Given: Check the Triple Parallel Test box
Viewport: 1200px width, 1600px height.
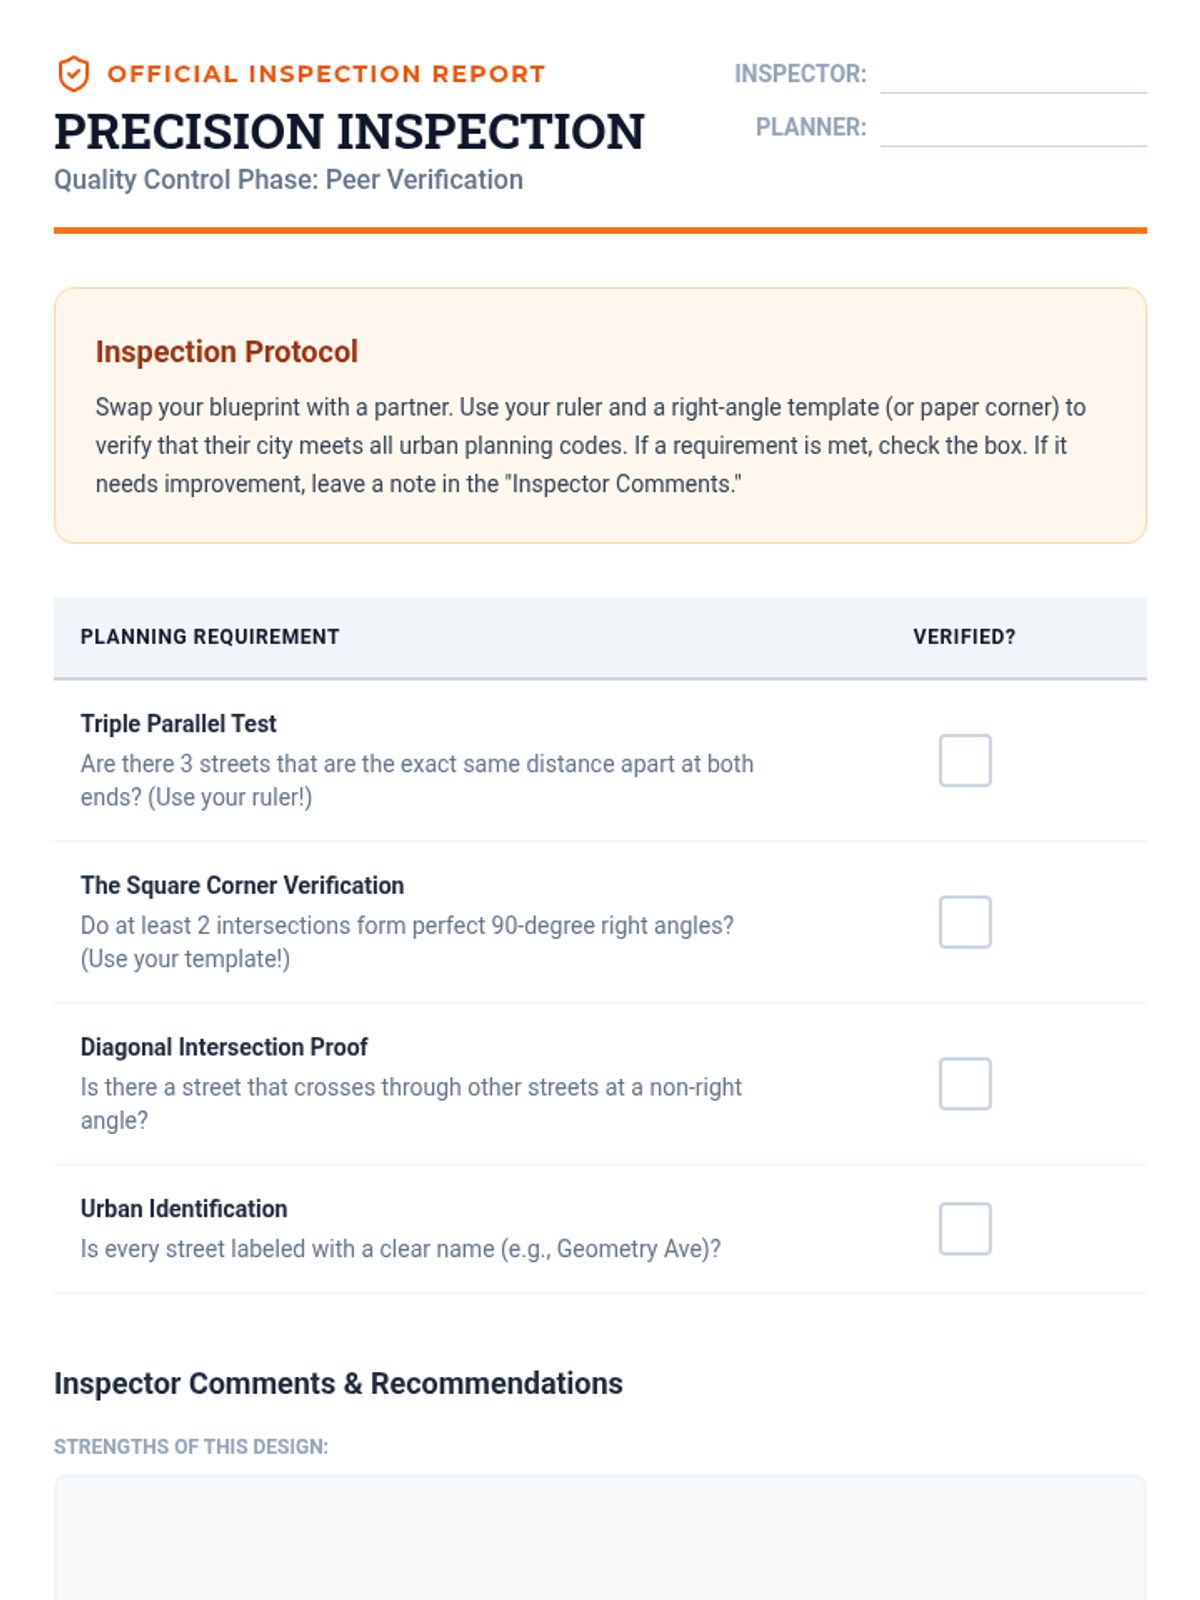Looking at the screenshot, I should click(x=964, y=761).
